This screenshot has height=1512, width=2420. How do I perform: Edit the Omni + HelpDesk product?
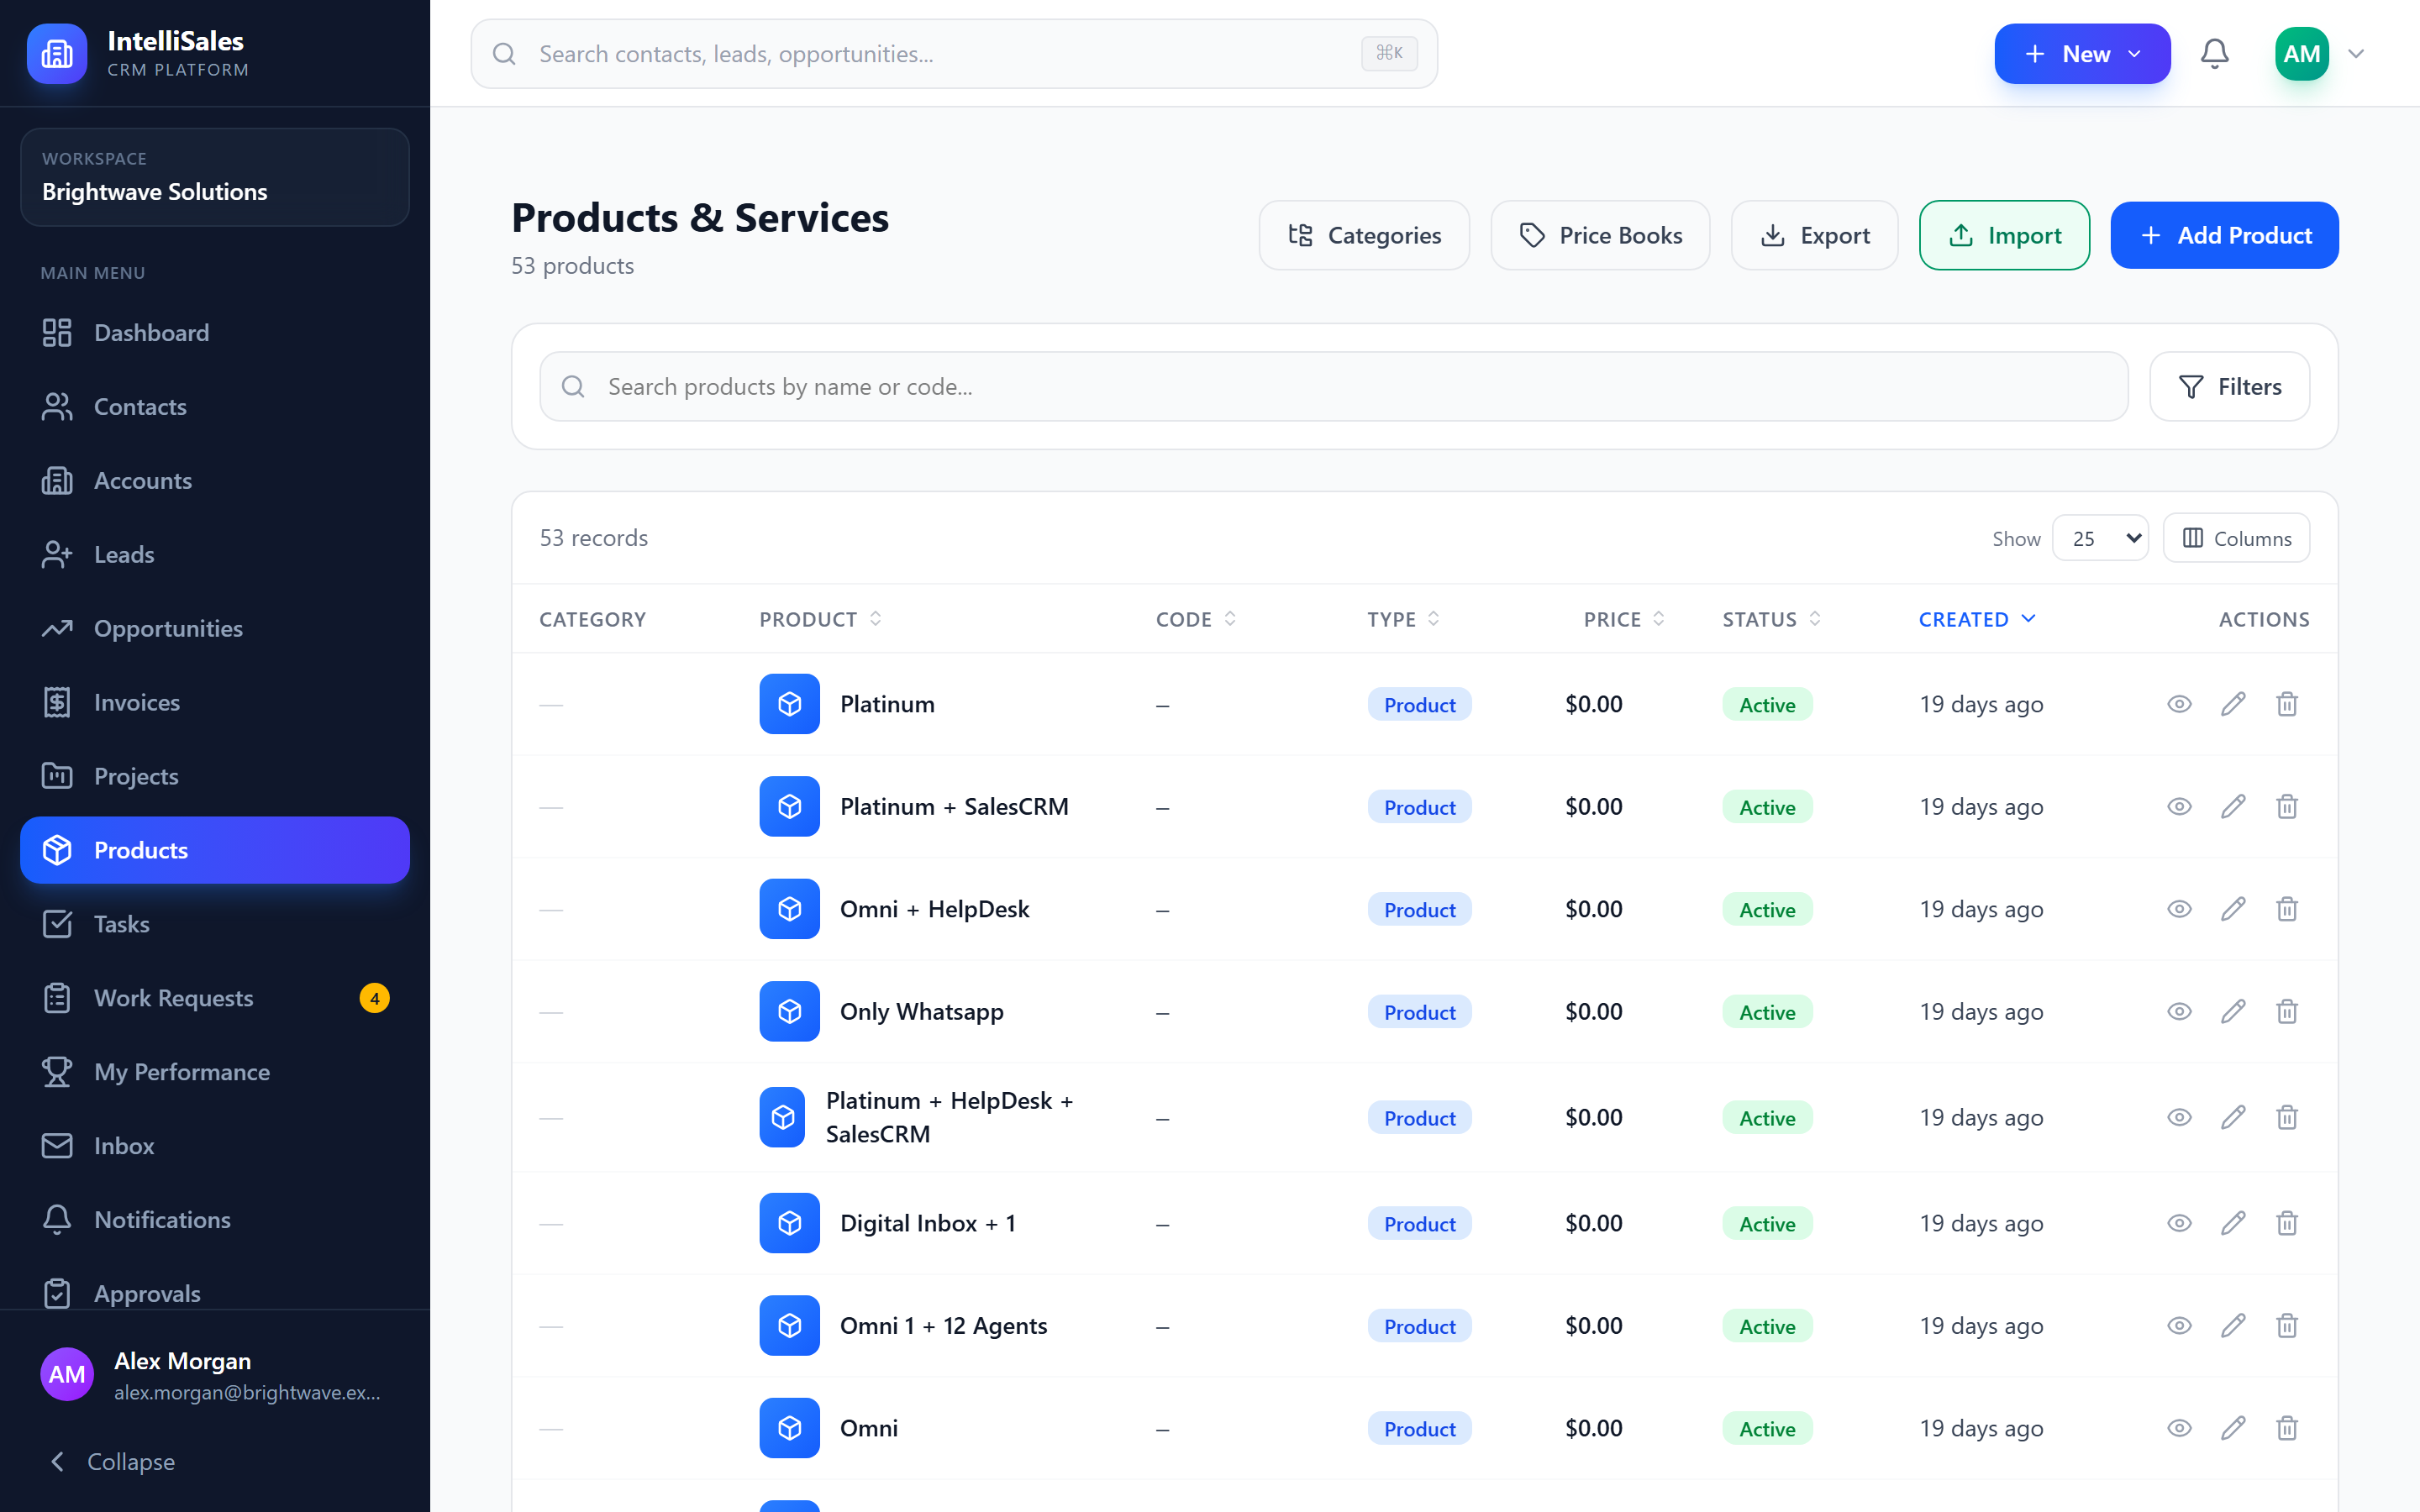(2233, 909)
